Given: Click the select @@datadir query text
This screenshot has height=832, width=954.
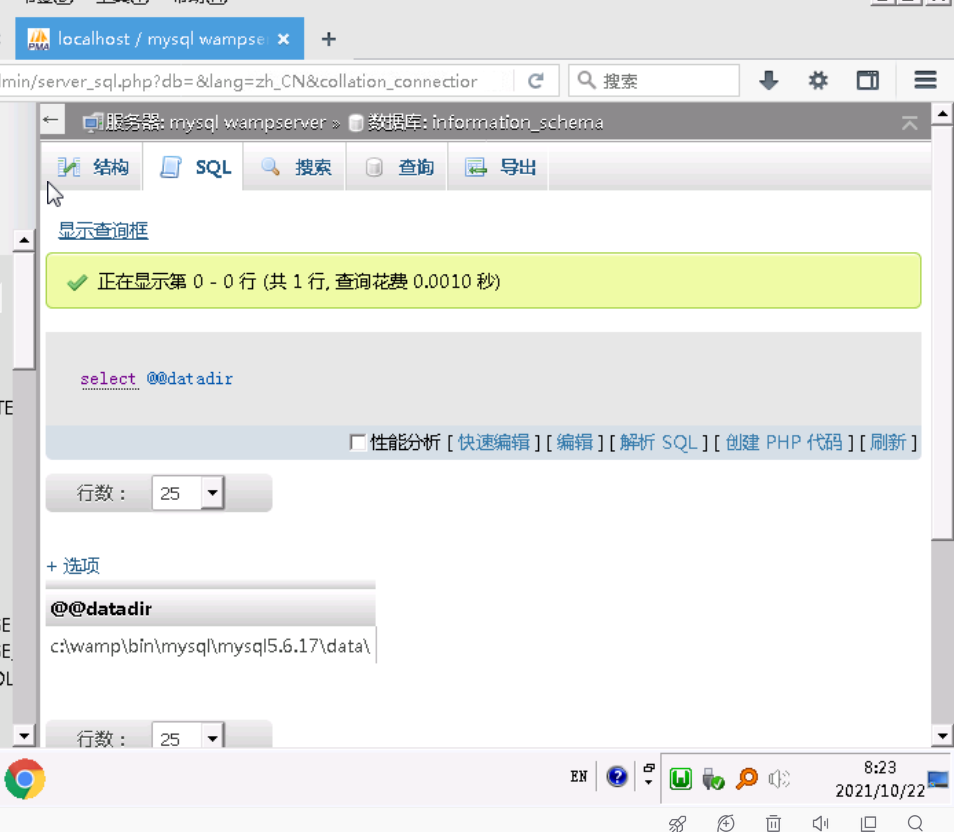Looking at the screenshot, I should point(156,379).
